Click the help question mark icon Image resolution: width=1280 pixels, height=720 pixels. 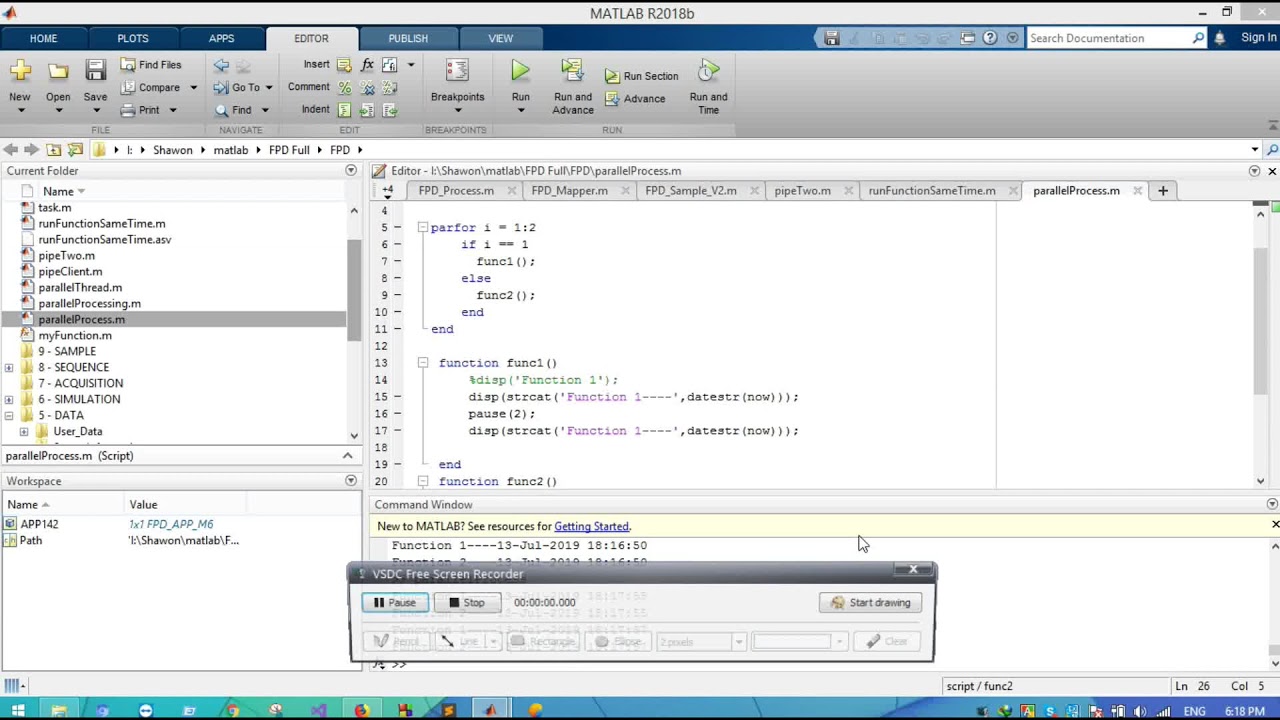[x=990, y=38]
